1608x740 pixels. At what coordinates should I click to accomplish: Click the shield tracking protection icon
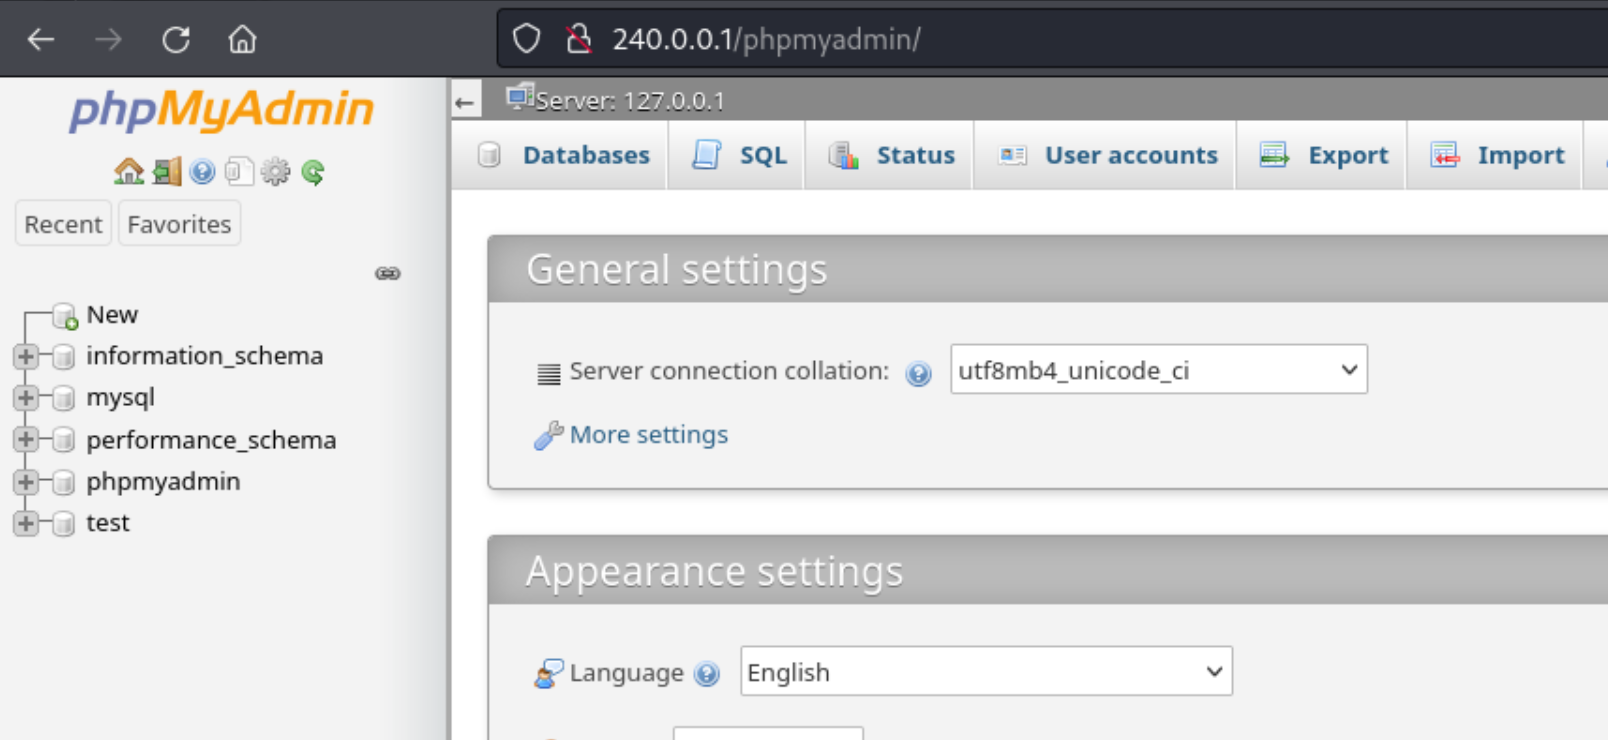click(x=526, y=39)
